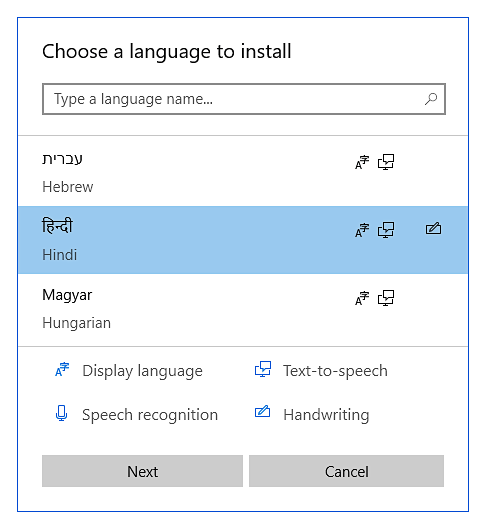484x528 pixels.
Task: Select the Hindi language label
Action: point(60,255)
